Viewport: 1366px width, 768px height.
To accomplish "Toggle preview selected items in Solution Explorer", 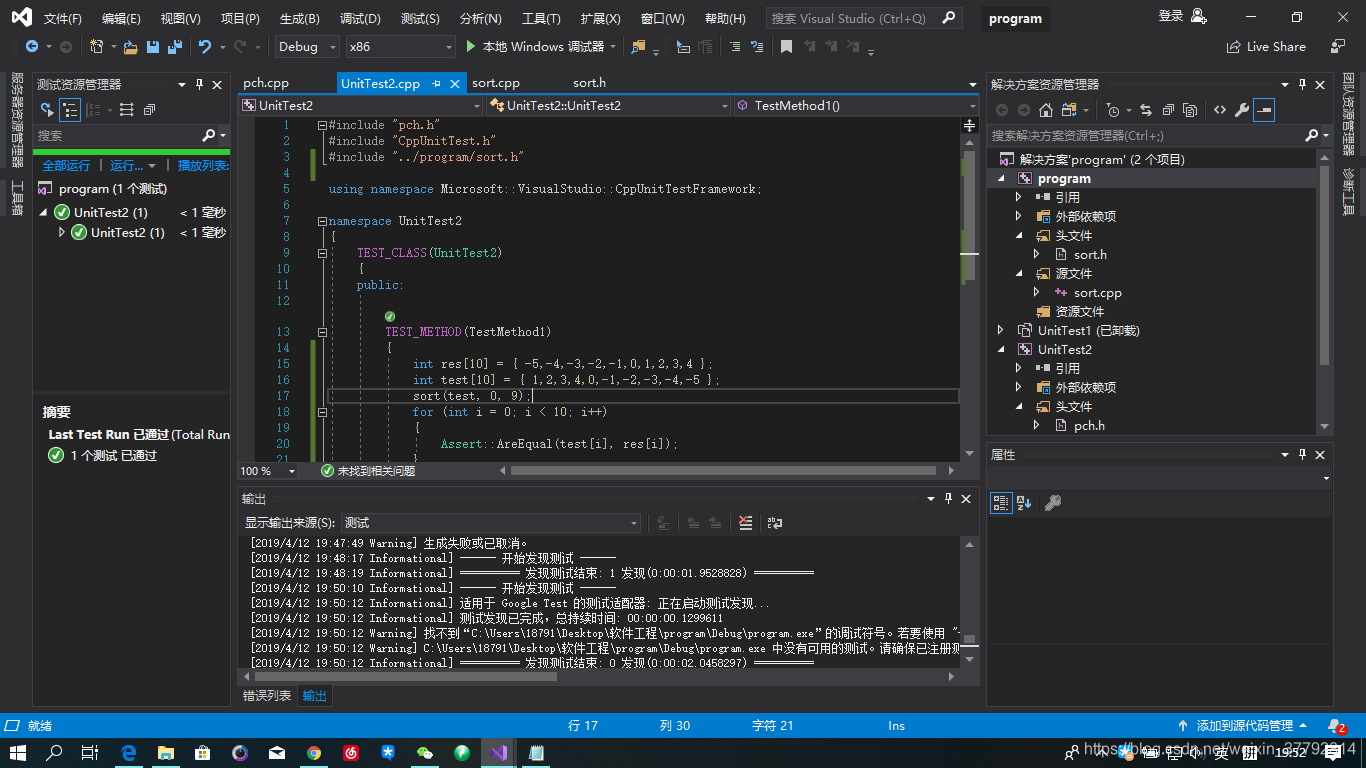I will tap(1264, 110).
